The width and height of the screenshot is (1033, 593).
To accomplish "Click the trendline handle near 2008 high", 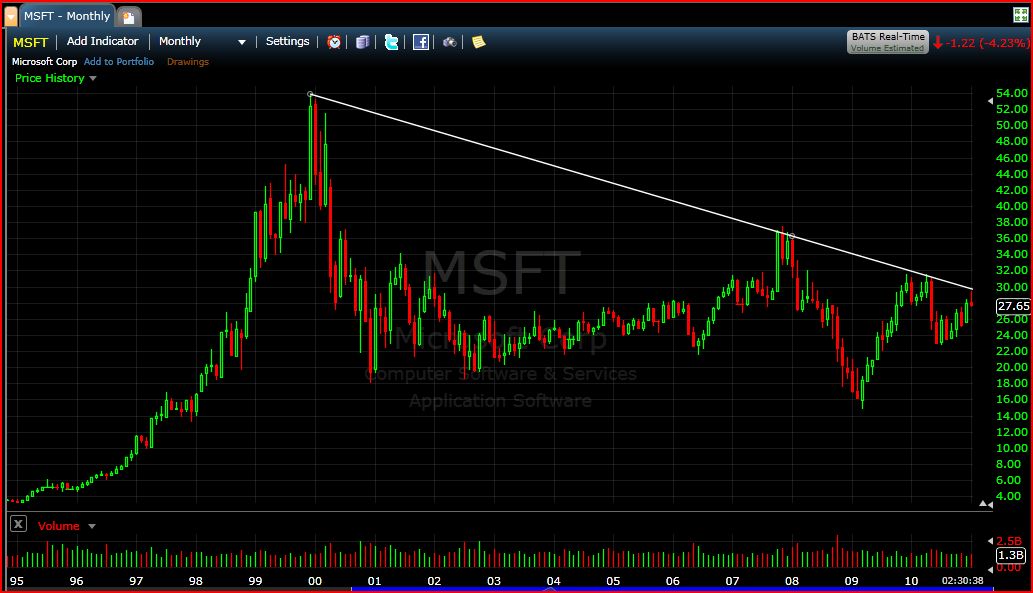I will coord(792,236).
